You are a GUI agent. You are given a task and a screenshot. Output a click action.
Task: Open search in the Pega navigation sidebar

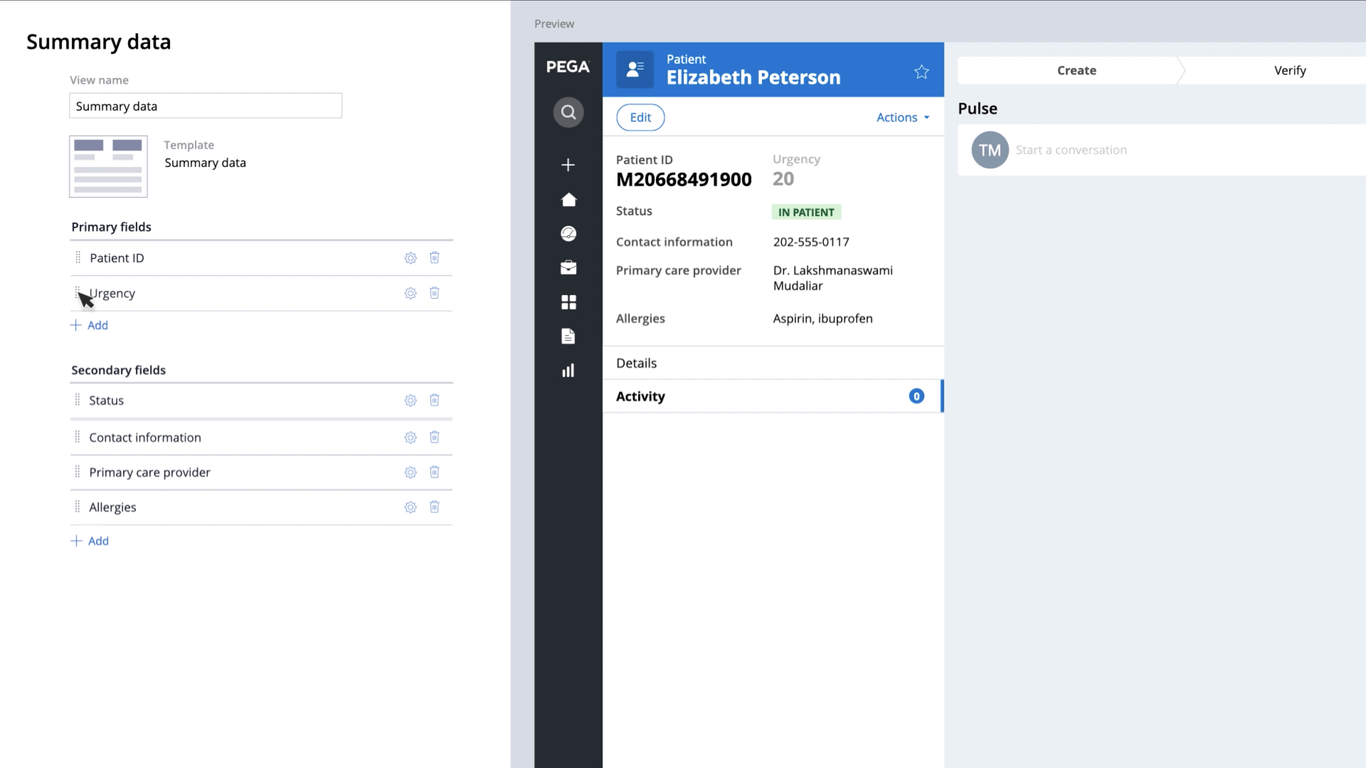[568, 111]
